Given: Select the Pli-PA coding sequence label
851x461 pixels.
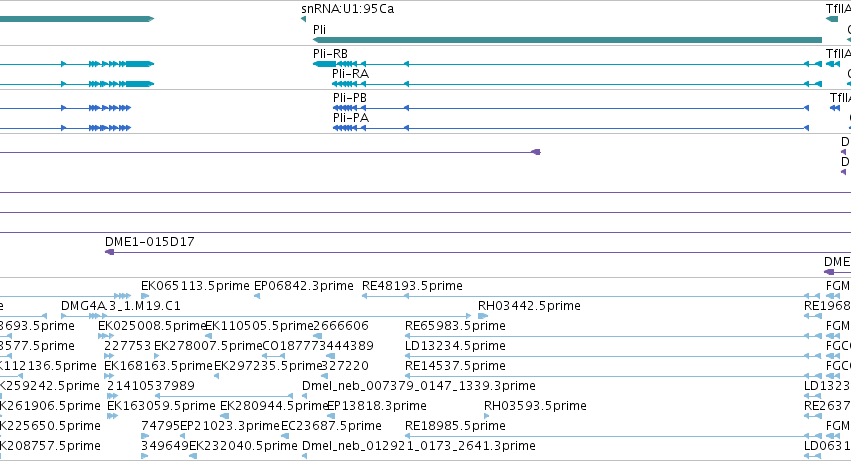Looking at the screenshot, I should pos(351,118).
